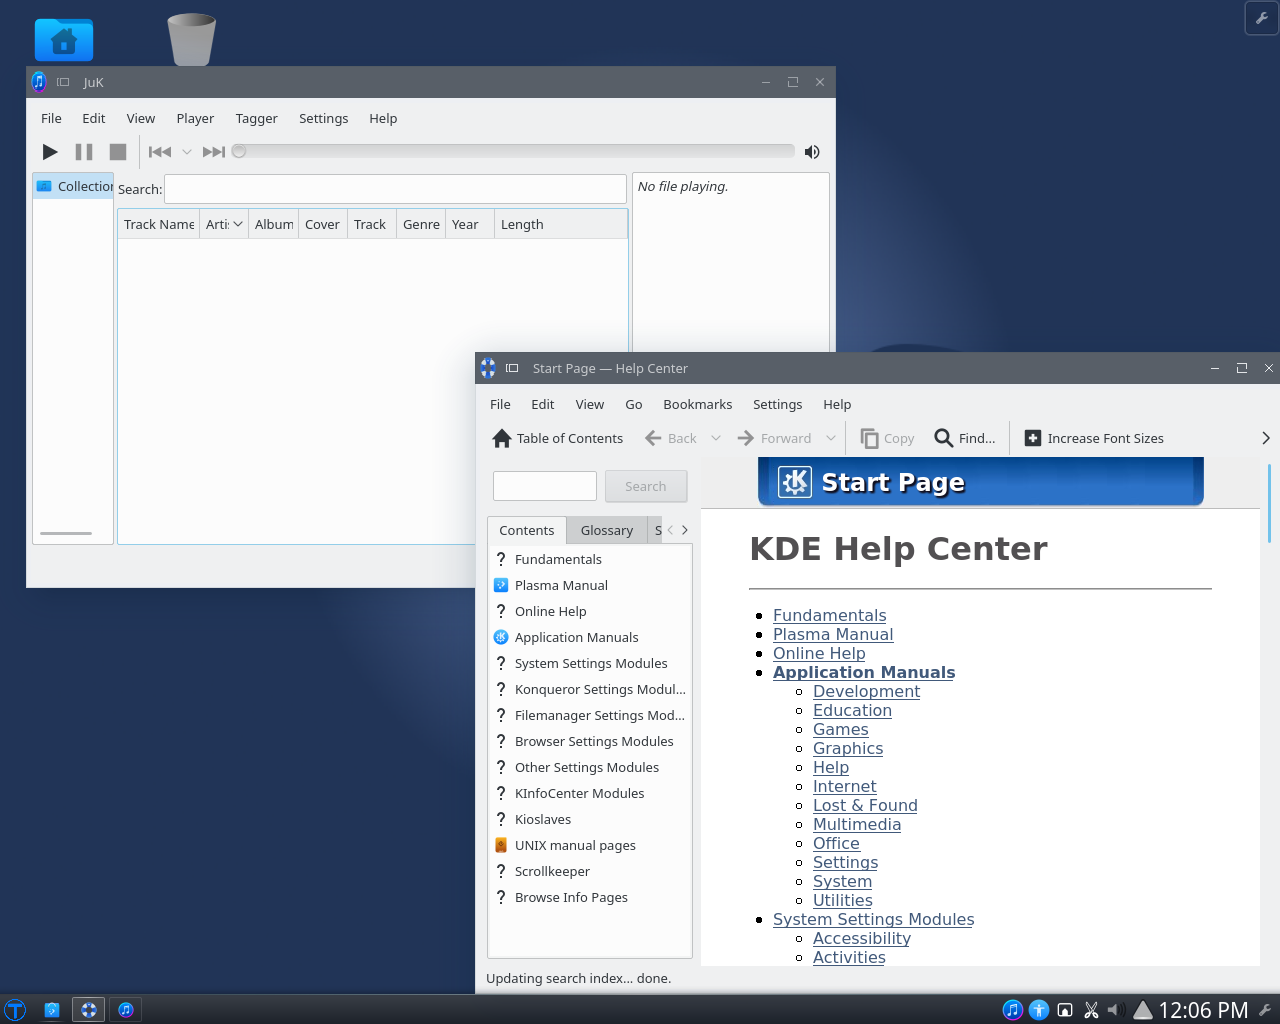
Task: Open the Online Help page link
Action: click(x=819, y=653)
